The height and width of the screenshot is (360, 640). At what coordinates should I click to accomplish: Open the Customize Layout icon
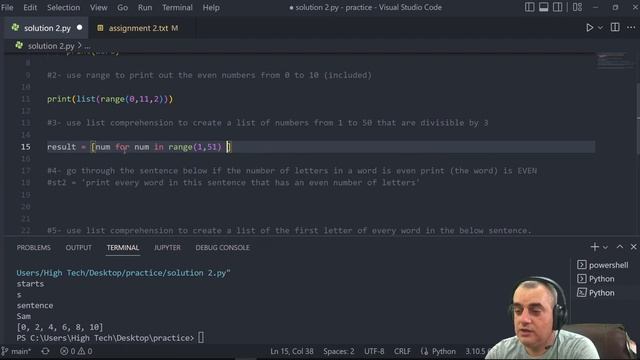(577, 7)
